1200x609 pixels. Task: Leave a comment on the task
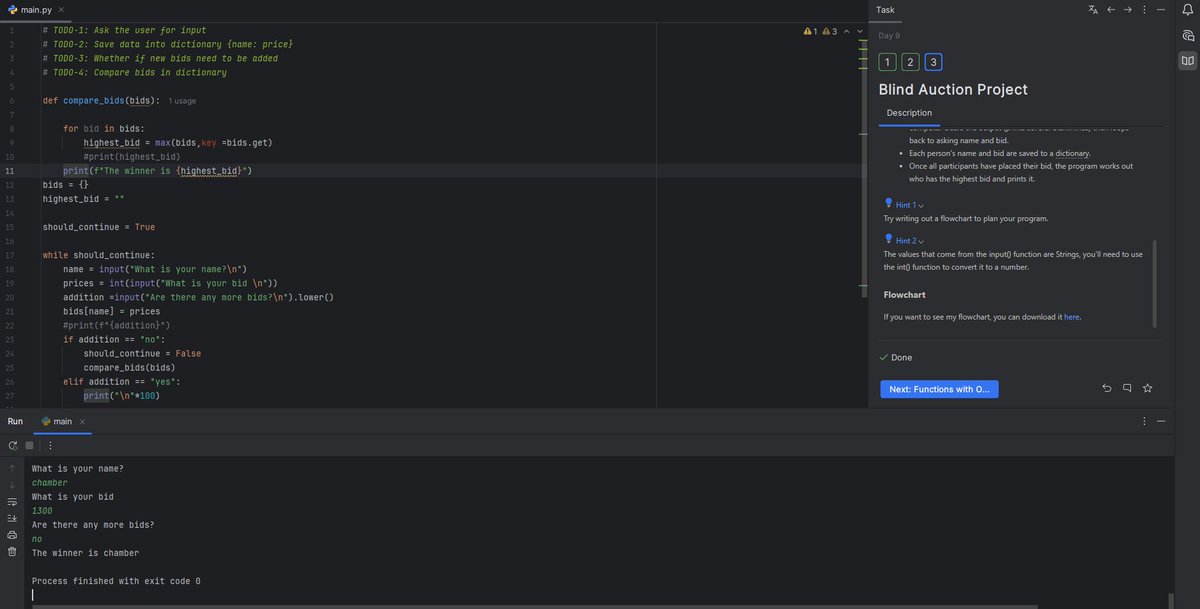pyautogui.click(x=1127, y=388)
